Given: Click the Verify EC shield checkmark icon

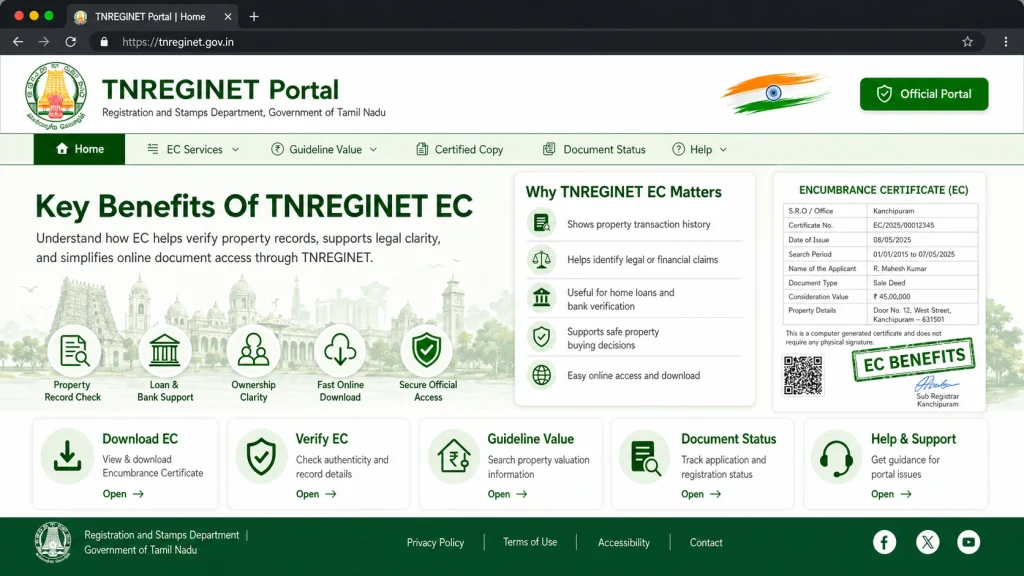Looking at the screenshot, I should [261, 456].
